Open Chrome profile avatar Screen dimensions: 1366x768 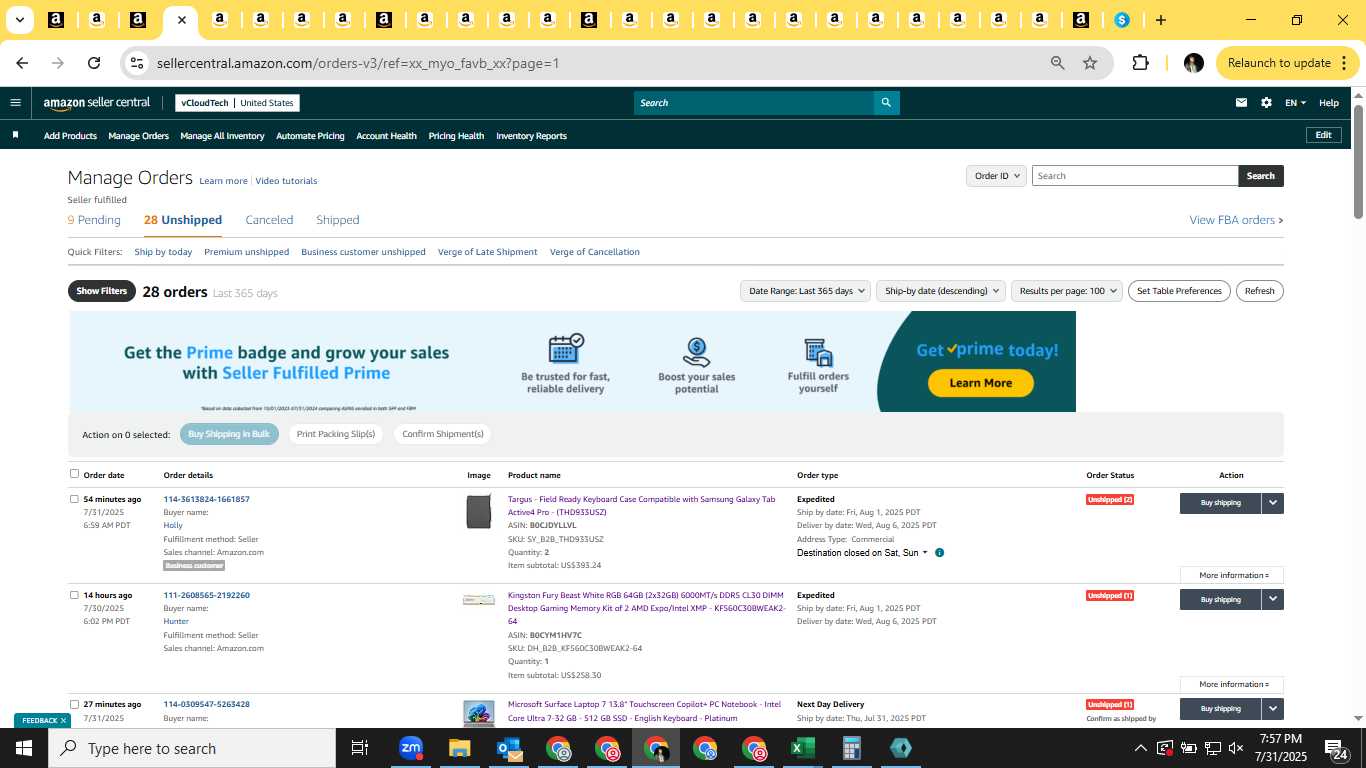(x=1193, y=63)
